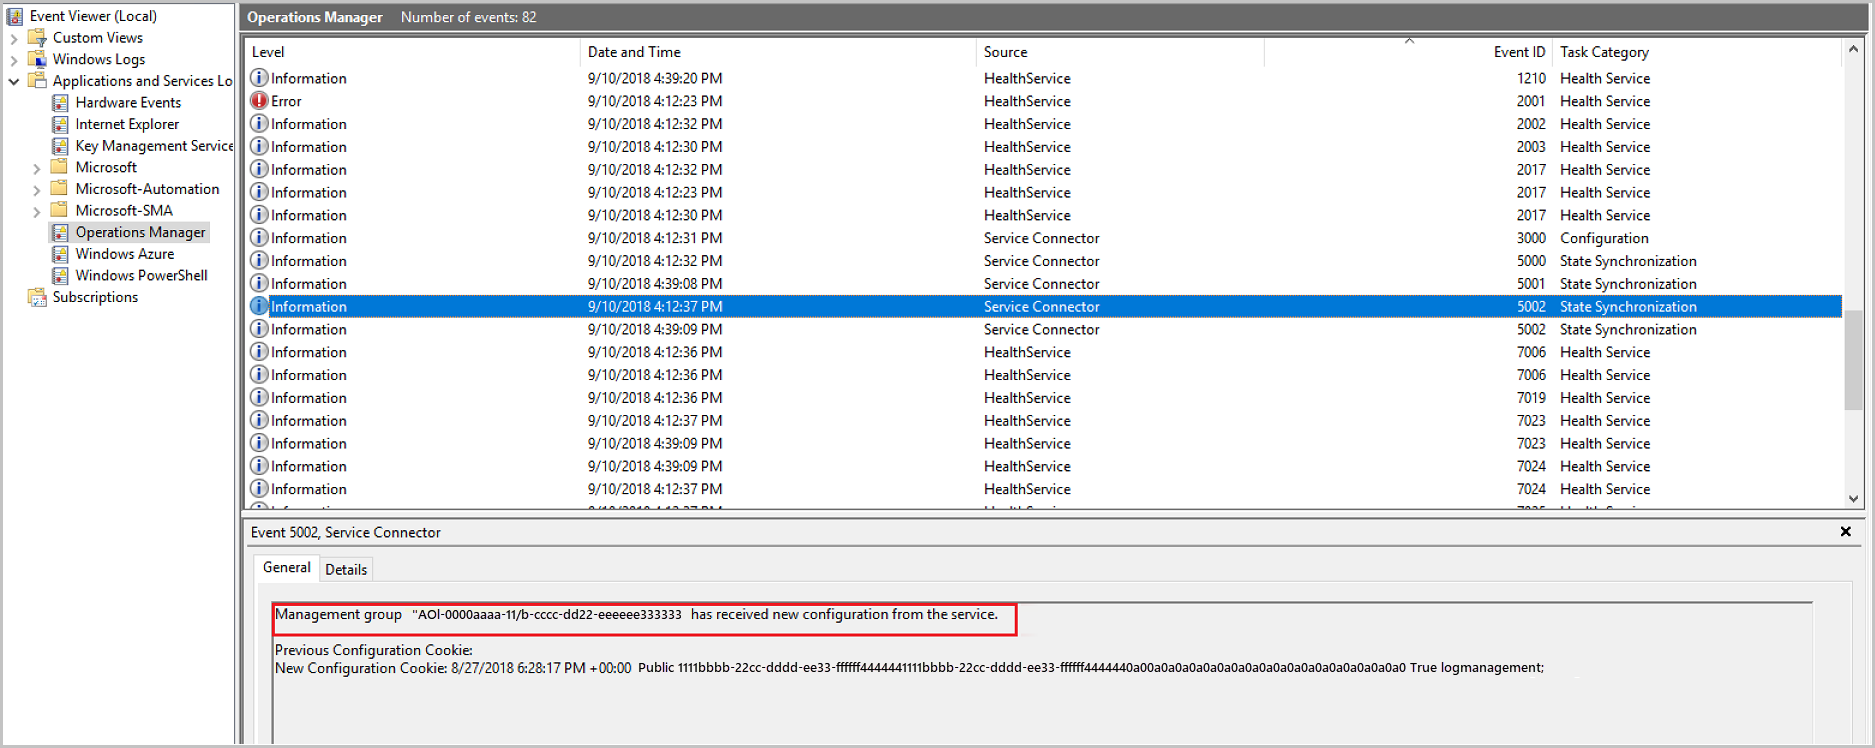Select event 5002 at 4:39:09 PM
This screenshot has width=1875, height=748.
point(1044,329)
